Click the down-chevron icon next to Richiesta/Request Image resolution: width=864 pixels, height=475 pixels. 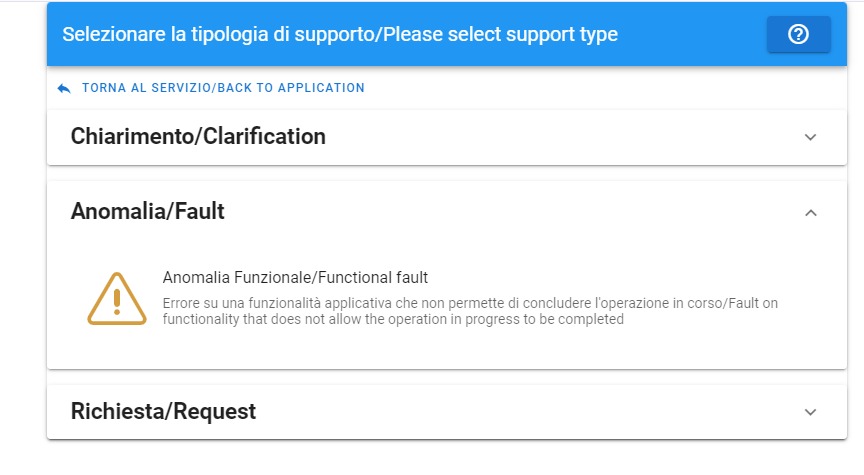coord(810,412)
